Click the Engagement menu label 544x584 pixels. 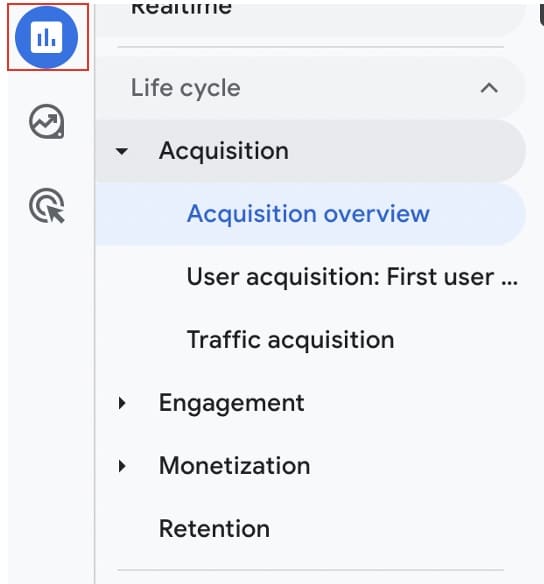coord(232,403)
